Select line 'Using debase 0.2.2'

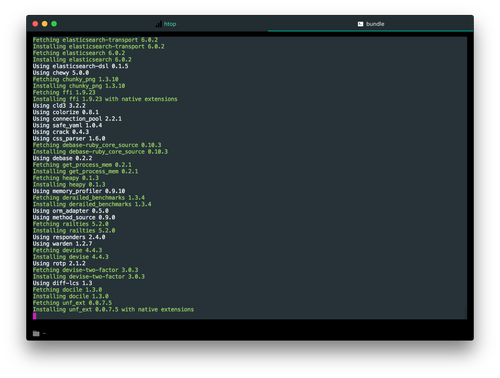point(63,158)
